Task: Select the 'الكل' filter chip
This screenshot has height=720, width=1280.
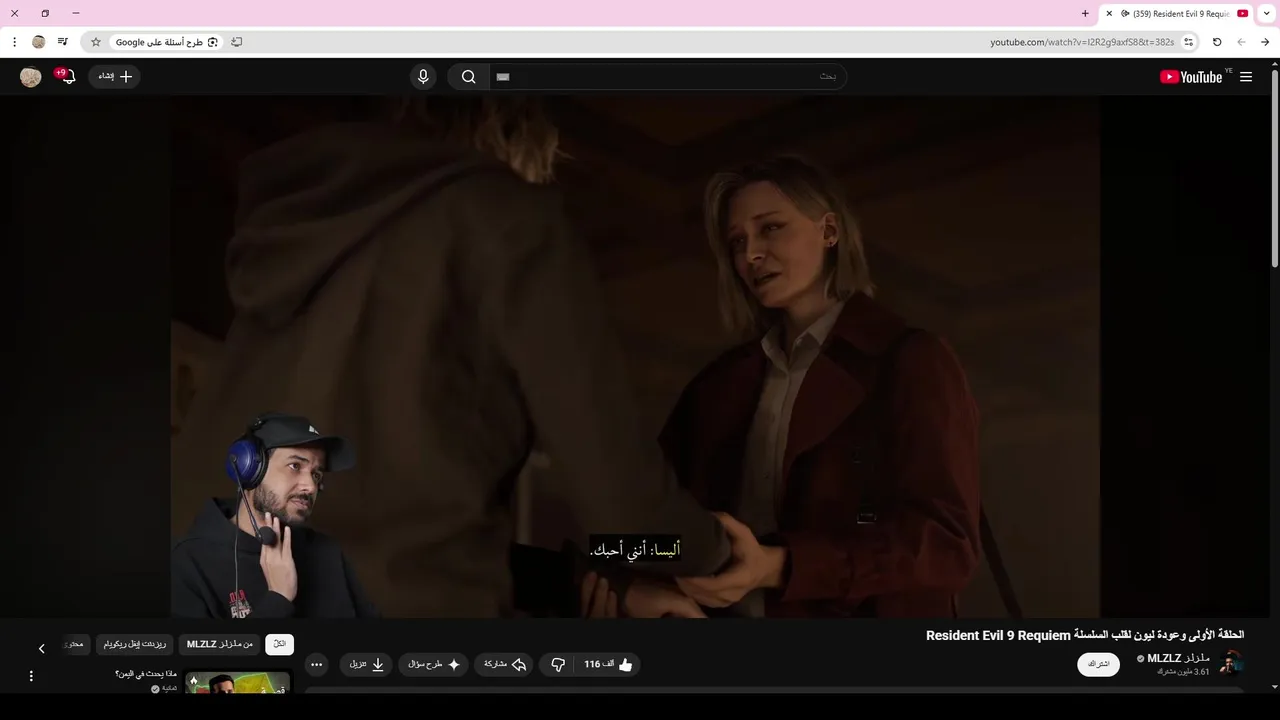Action: (280, 644)
